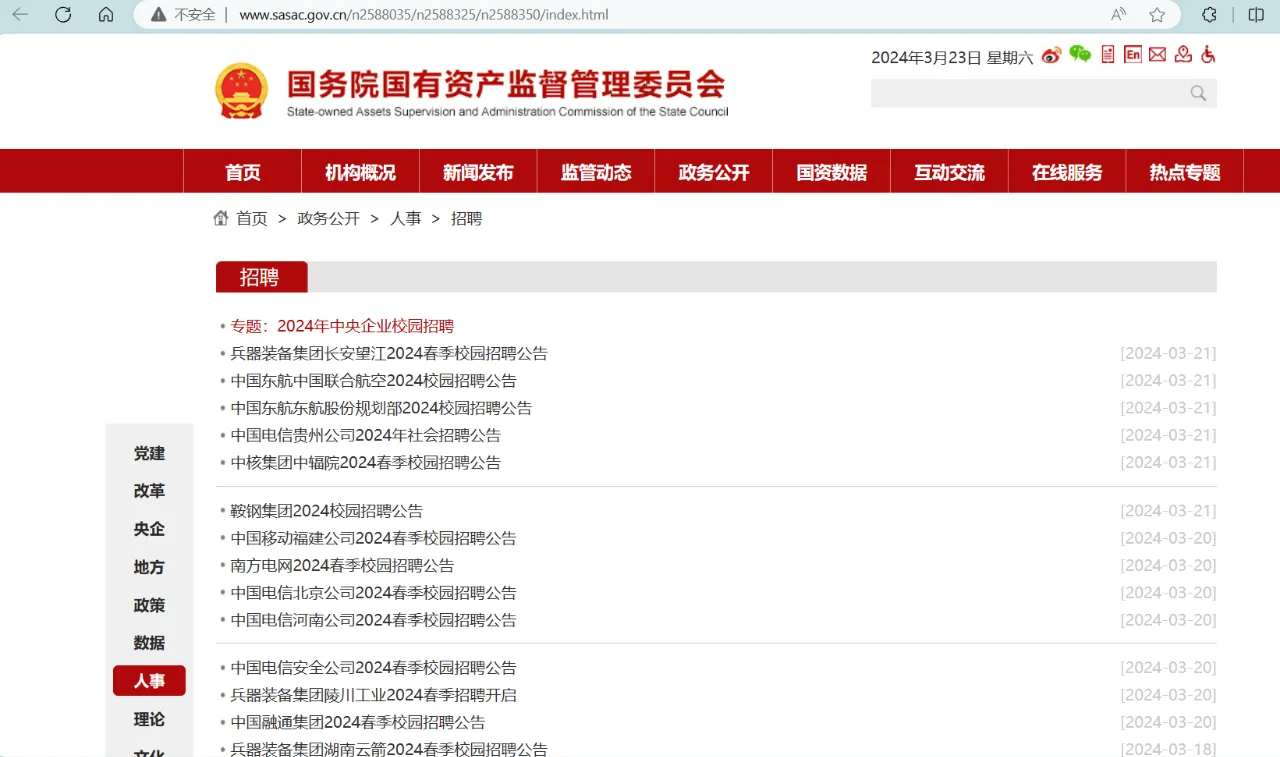1280x757 pixels.
Task: Open the red mobile page icon beside WeChat
Action: tap(1108, 55)
